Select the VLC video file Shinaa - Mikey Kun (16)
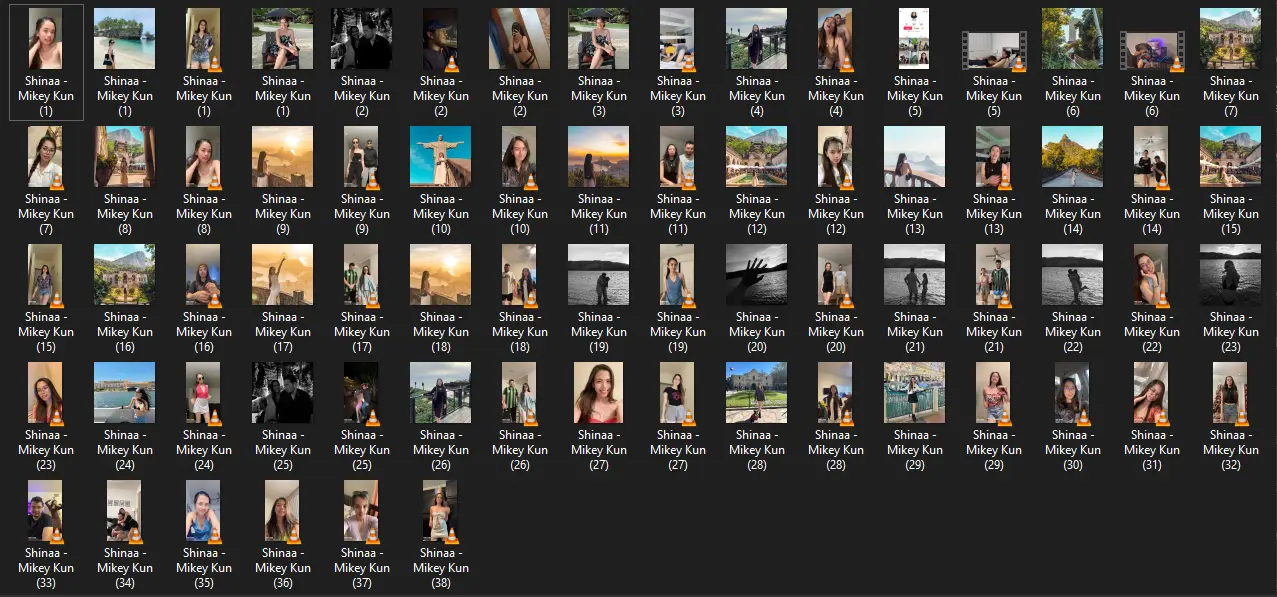The width and height of the screenshot is (1277, 597). point(203,275)
